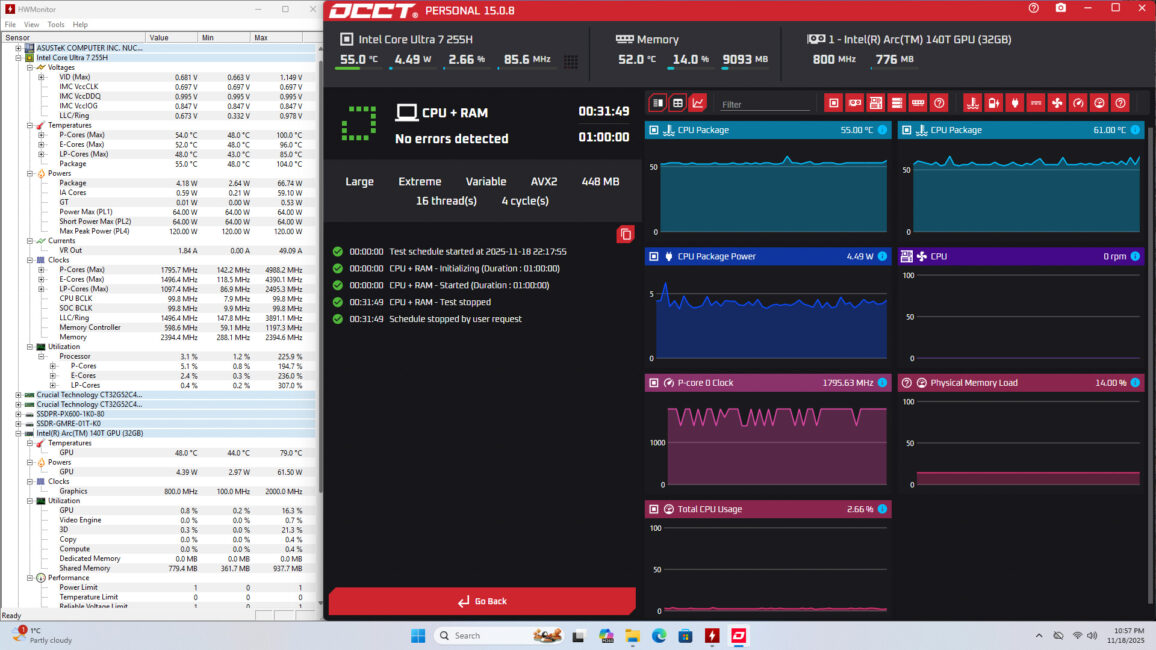Sort by the Value column header
Image resolution: width=1156 pixels, height=650 pixels.
171,38
